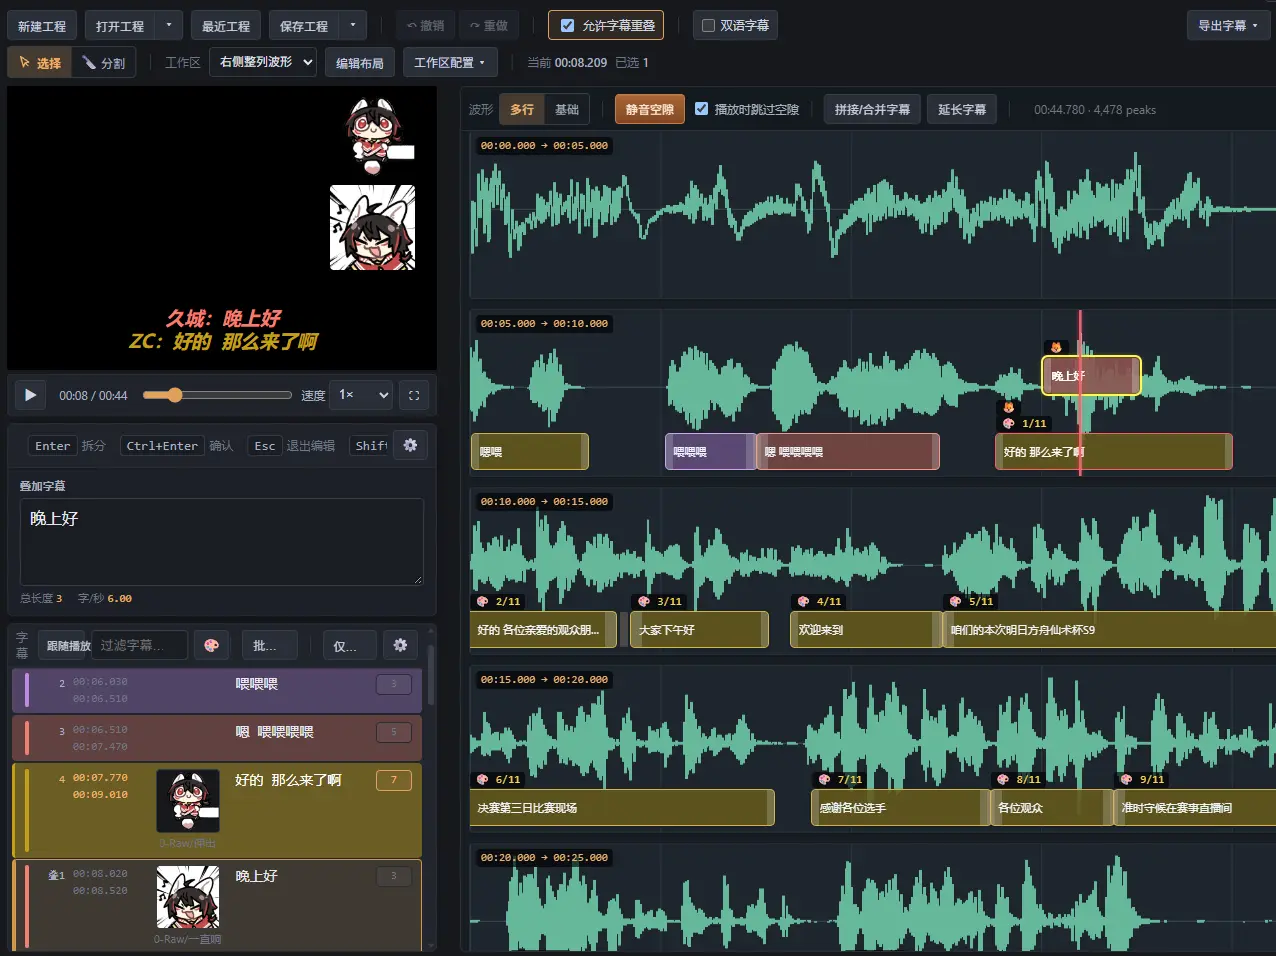Open shortcut hint settings gear
Screen dimensions: 1276x956
410,445
